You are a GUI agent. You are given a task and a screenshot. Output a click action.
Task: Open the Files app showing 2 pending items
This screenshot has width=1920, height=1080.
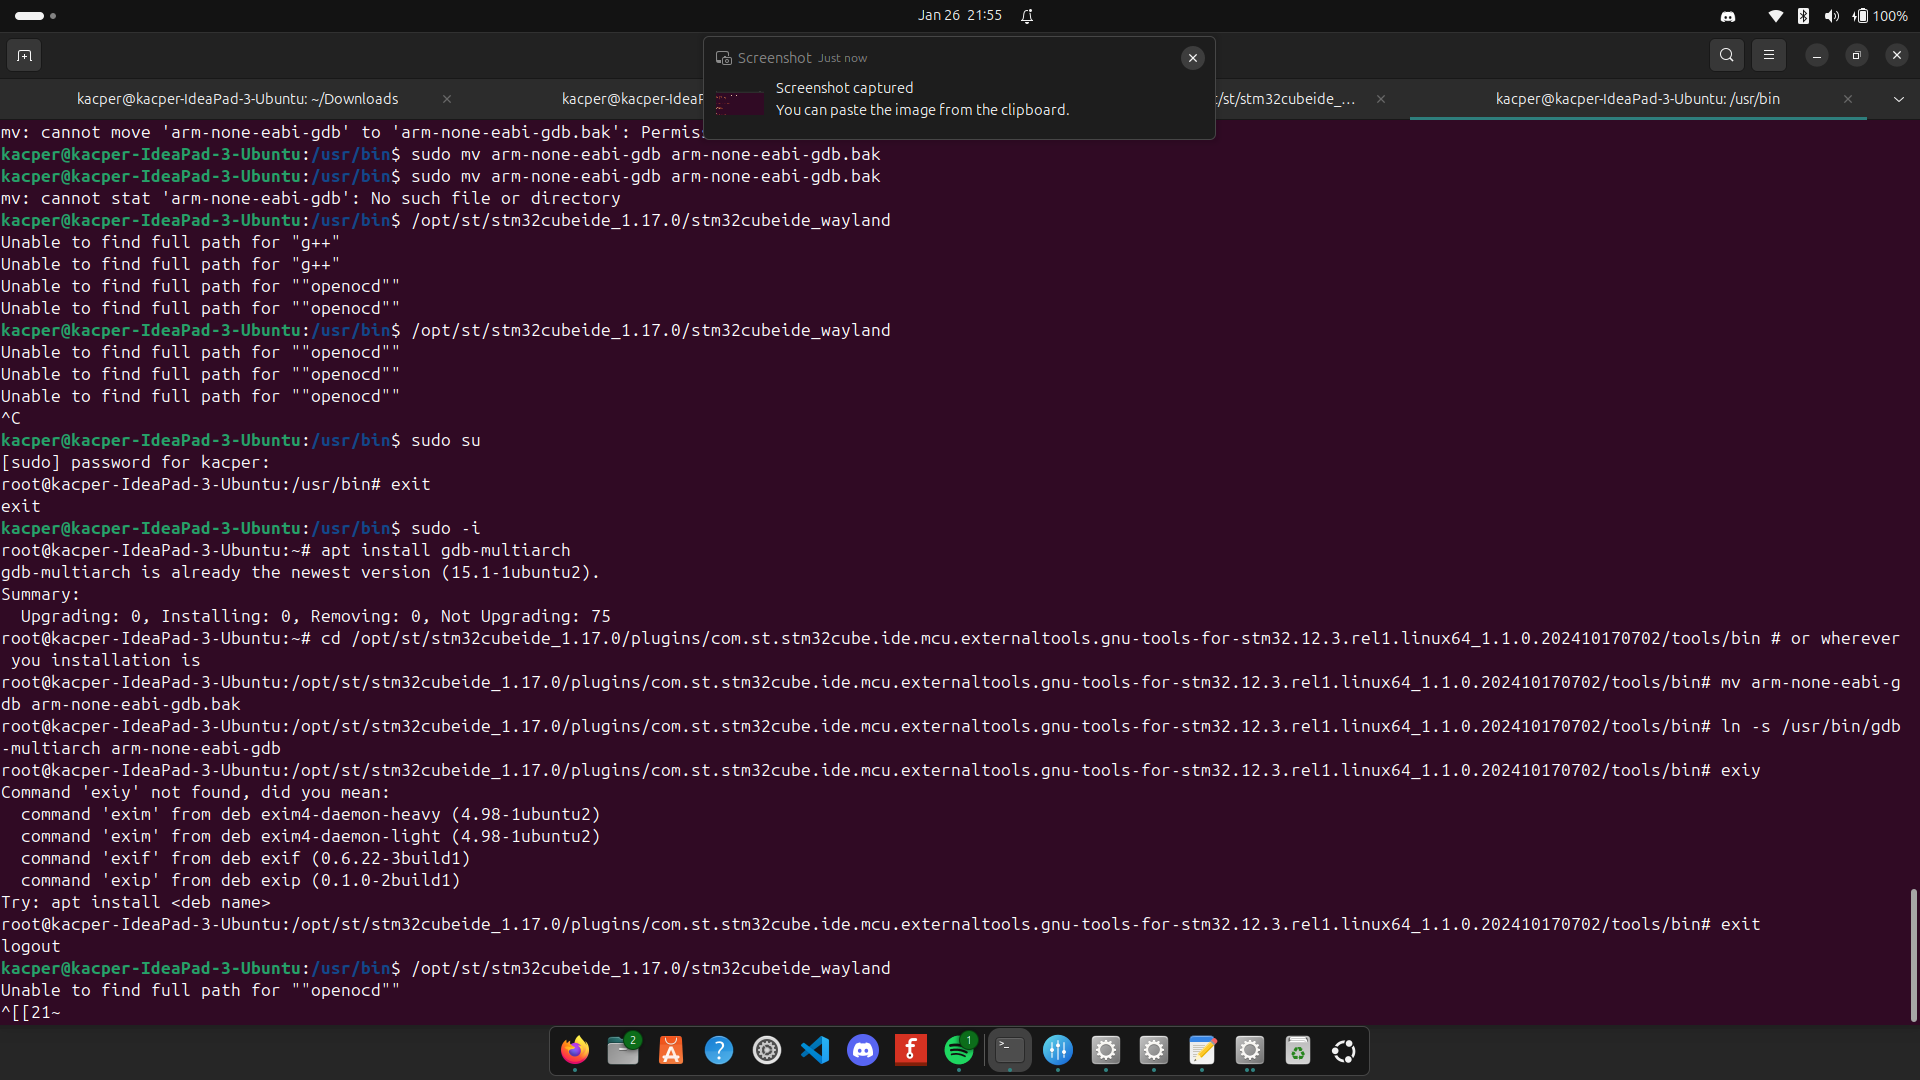(622, 1050)
